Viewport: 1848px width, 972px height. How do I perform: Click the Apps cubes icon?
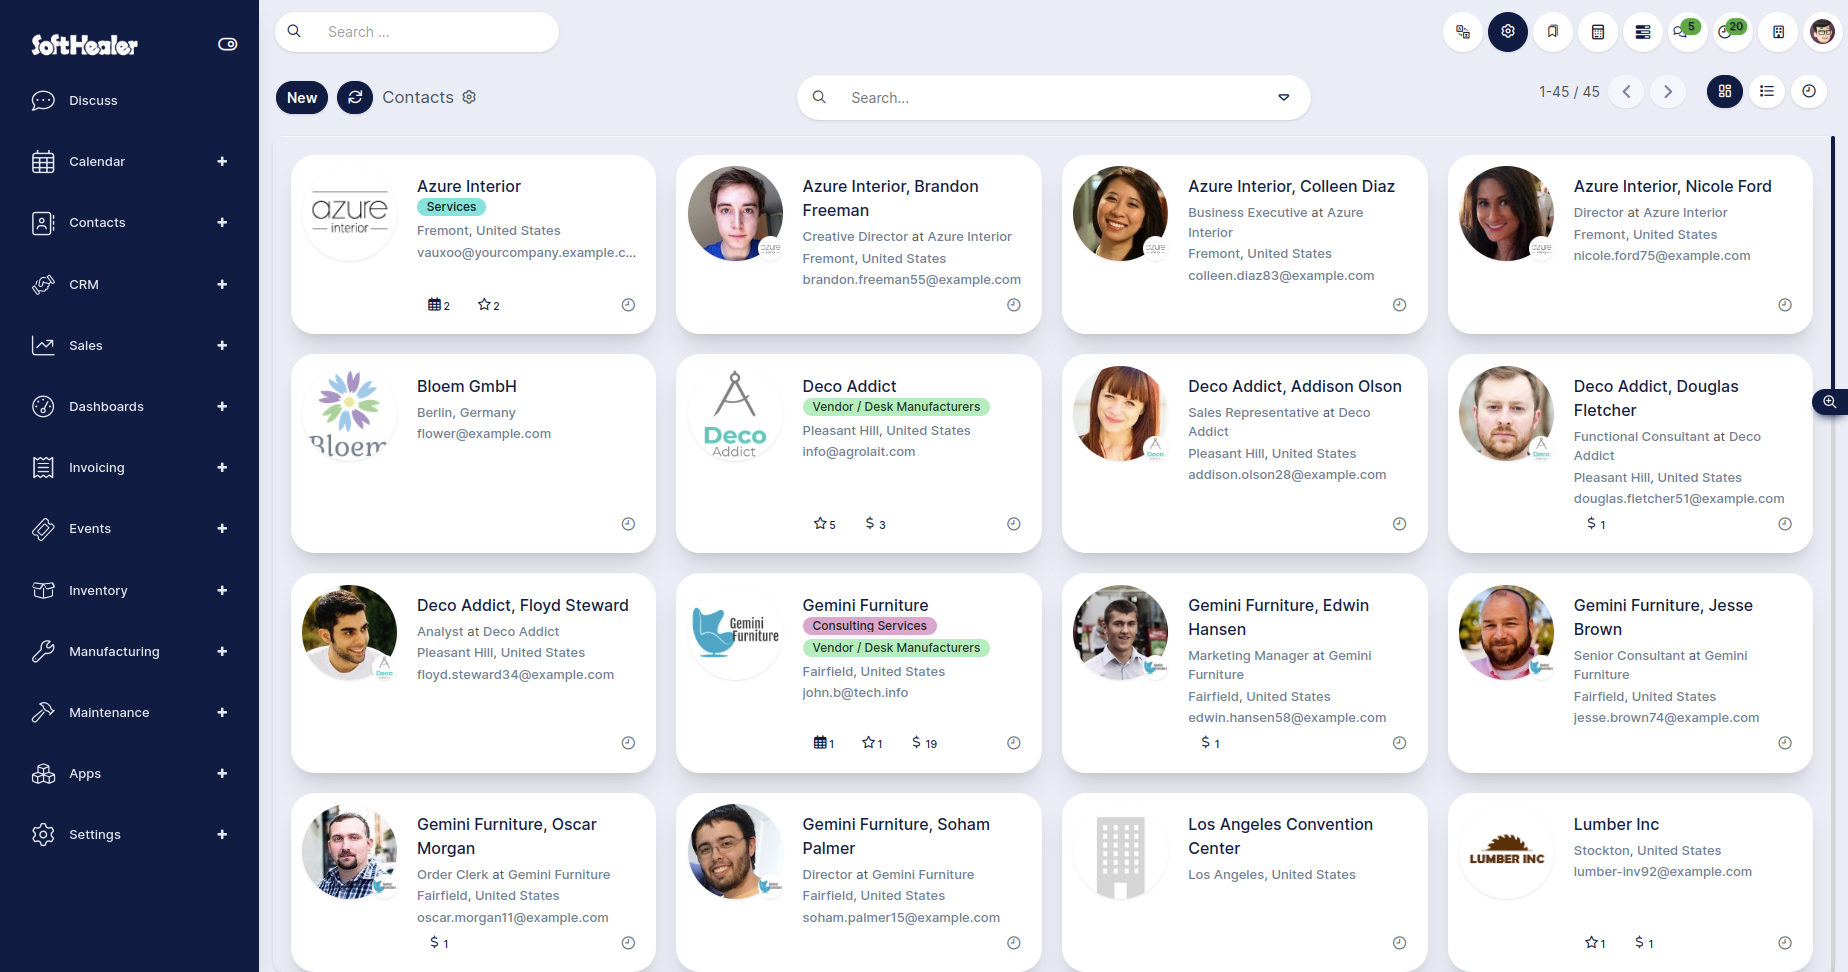43,773
